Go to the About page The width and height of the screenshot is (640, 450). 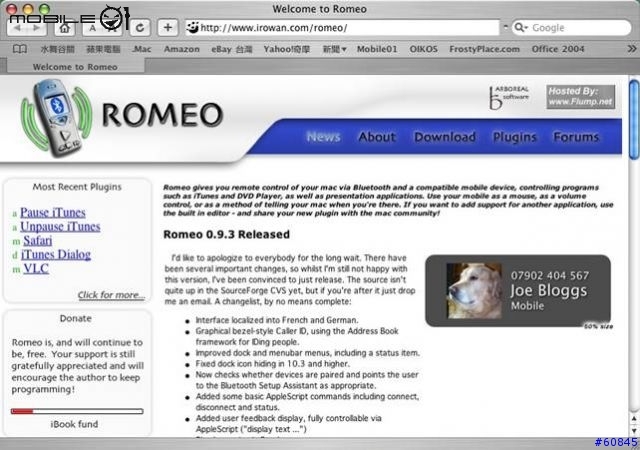(x=377, y=136)
